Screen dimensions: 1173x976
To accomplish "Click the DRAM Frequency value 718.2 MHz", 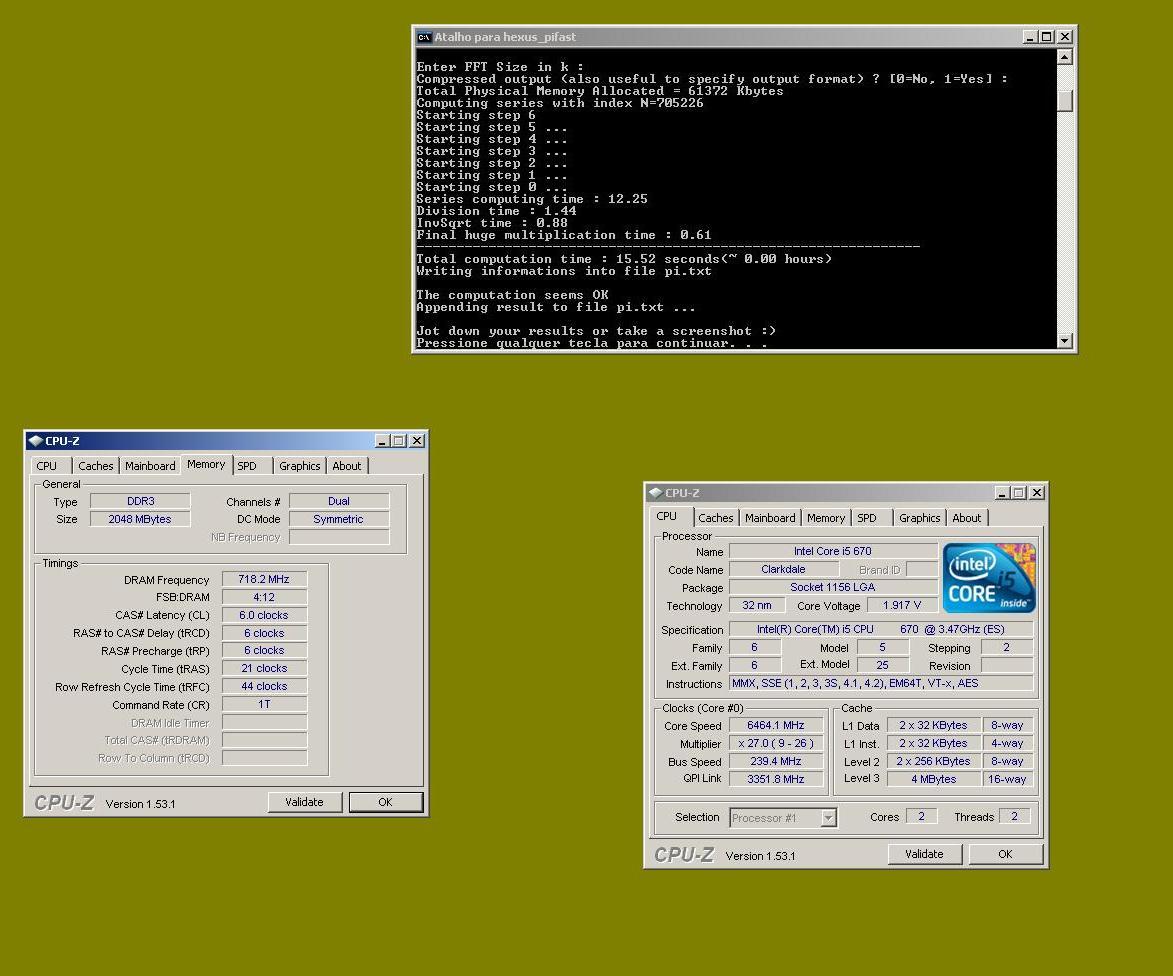I will [264, 580].
